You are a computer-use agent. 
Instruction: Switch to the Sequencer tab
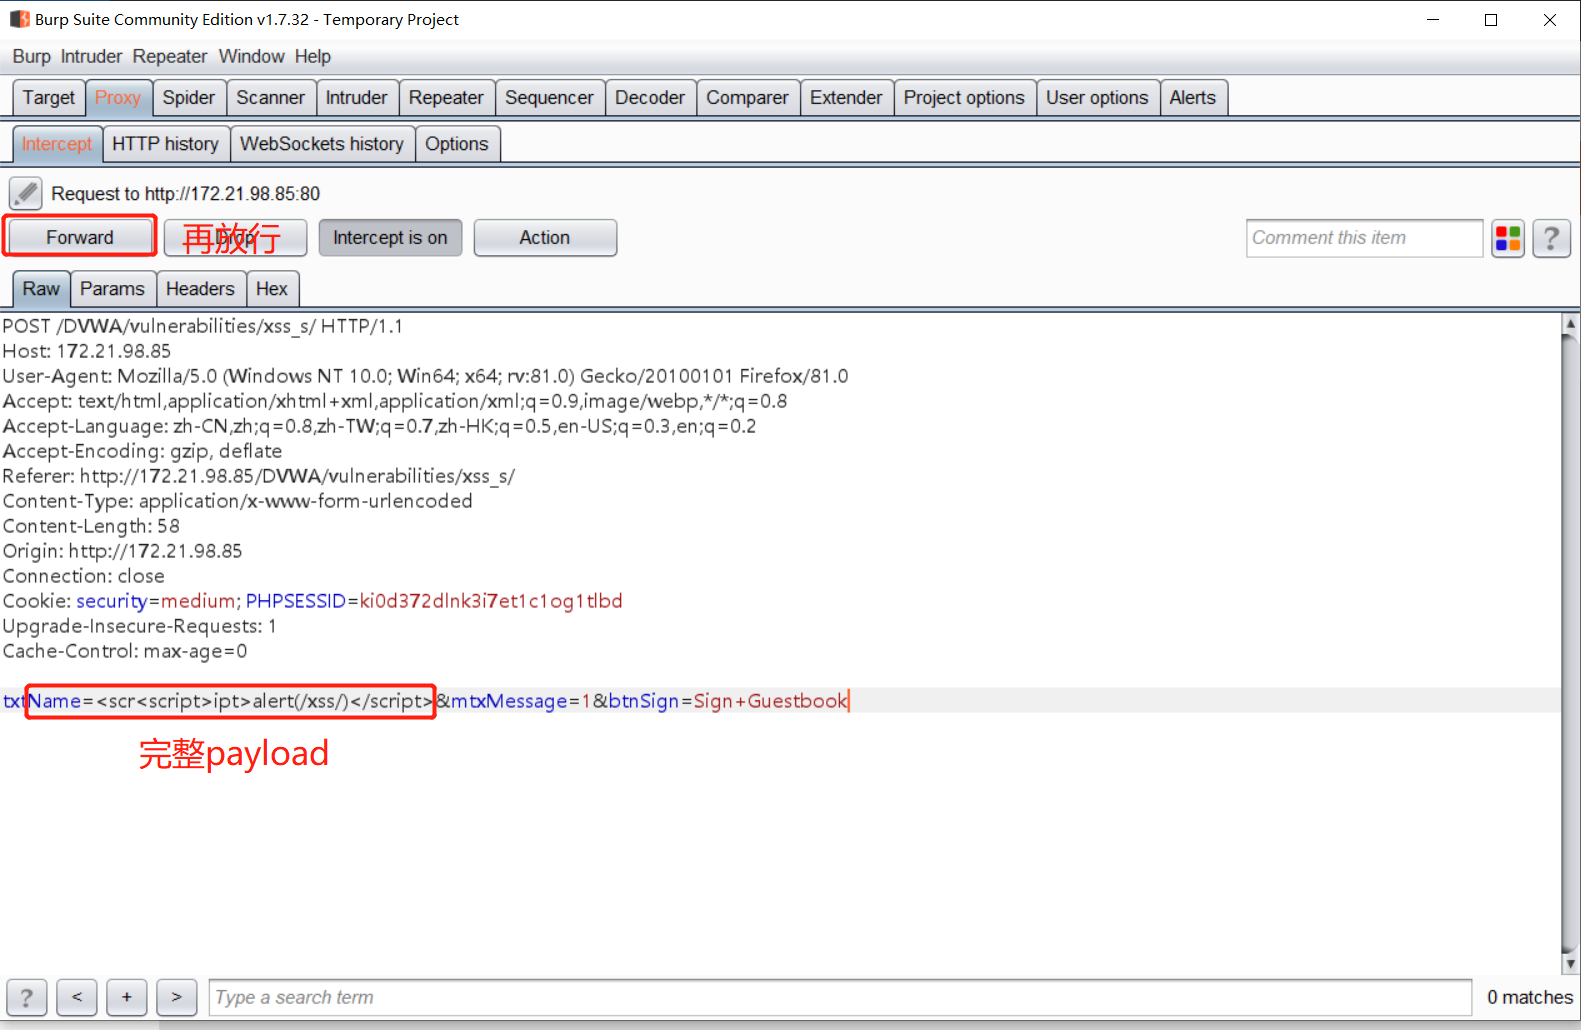[549, 98]
